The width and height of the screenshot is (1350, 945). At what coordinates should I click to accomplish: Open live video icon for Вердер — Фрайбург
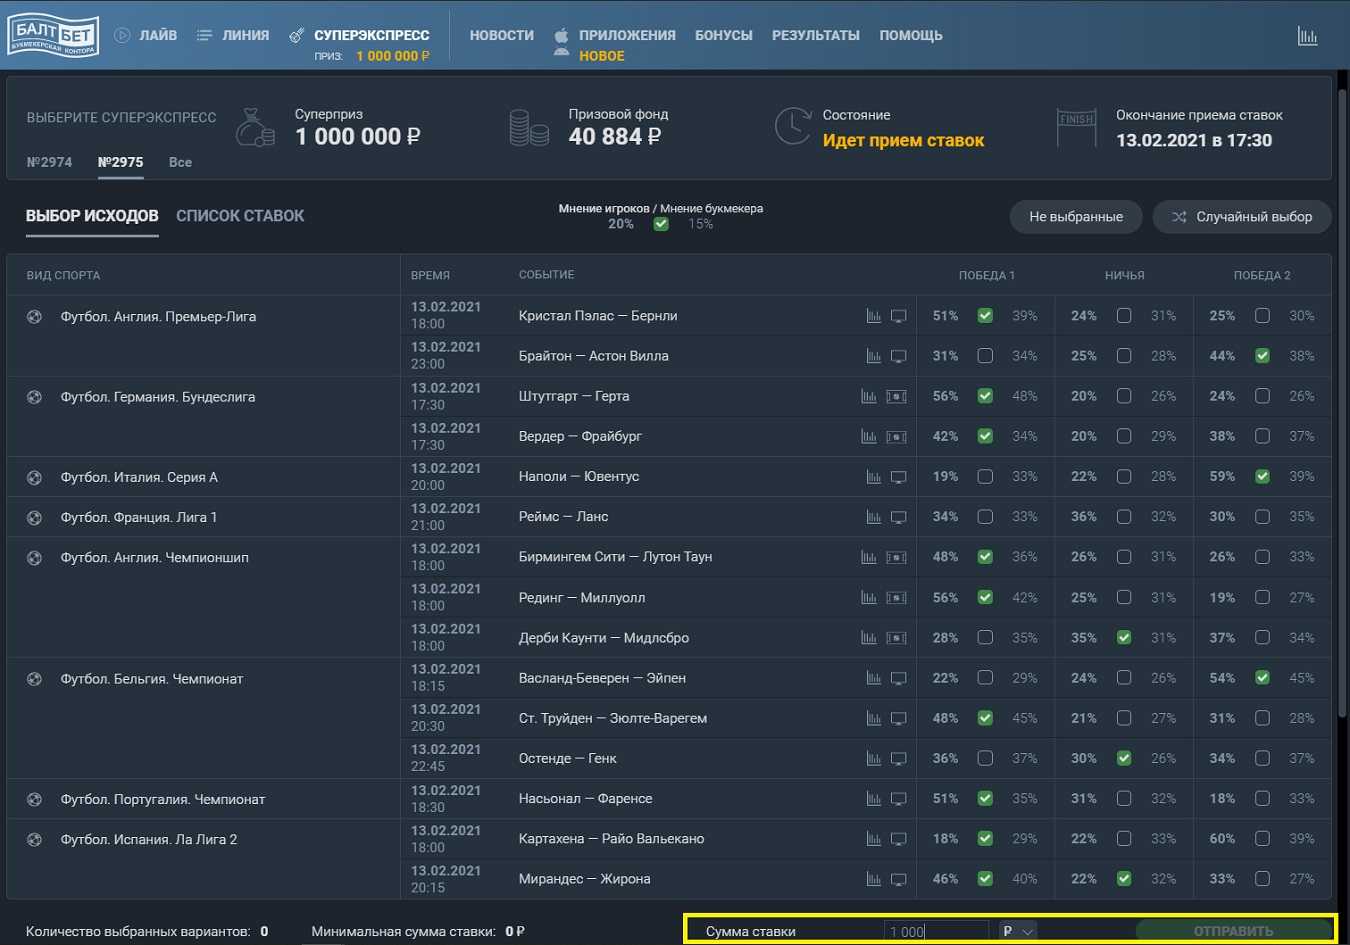[x=896, y=436]
